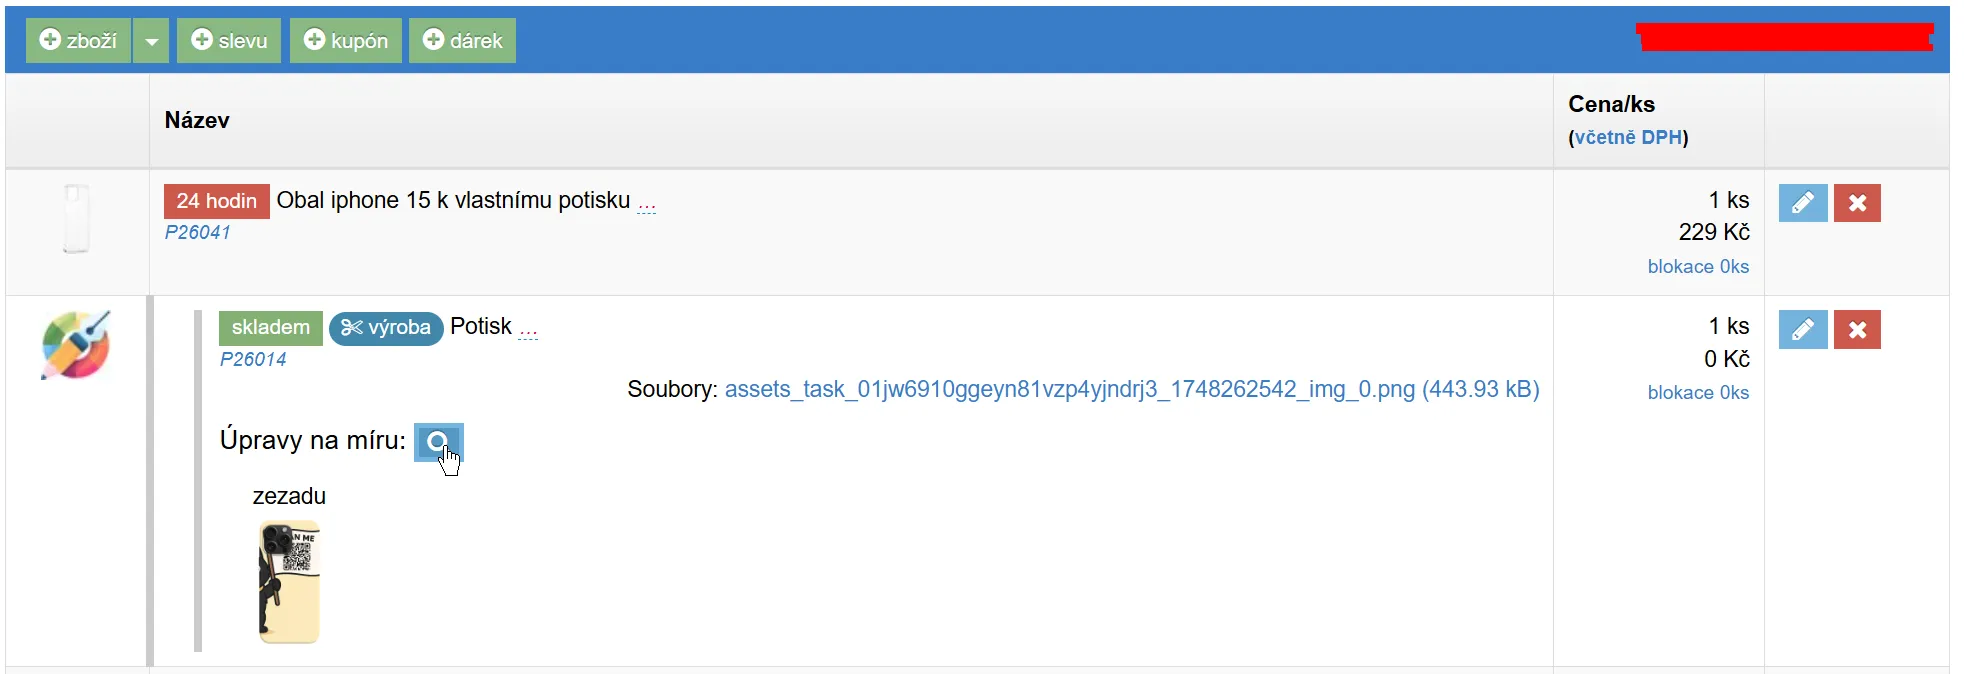Viewport: 1964px width, 674px height.
Task: Open the uploaded png file link
Action: [1132, 389]
